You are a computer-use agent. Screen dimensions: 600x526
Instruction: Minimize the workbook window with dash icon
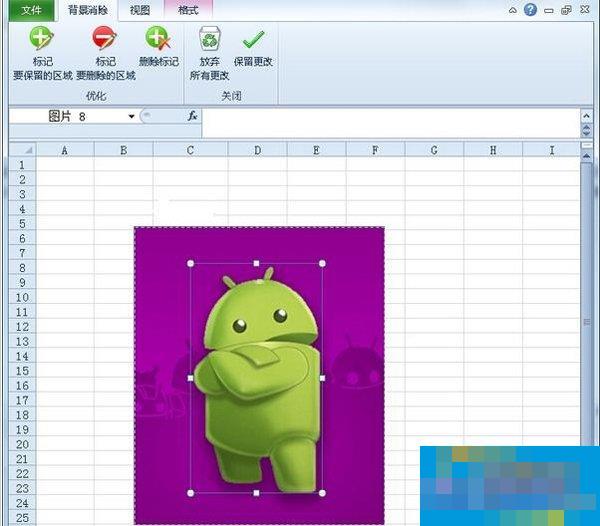click(548, 11)
